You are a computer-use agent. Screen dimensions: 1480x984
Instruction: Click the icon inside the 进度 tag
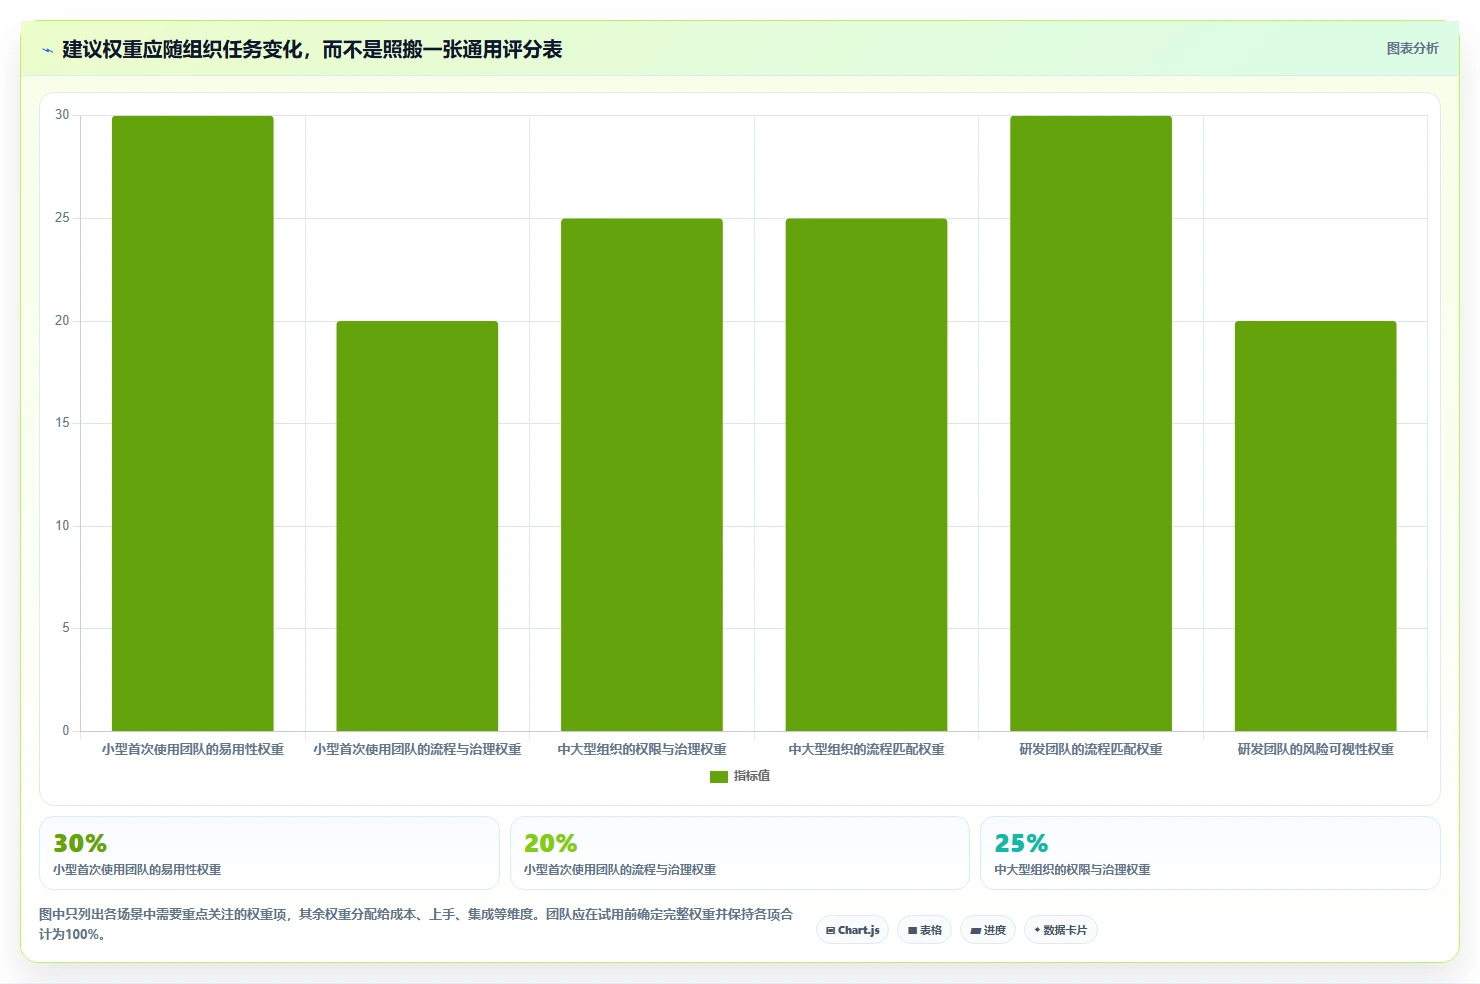(x=976, y=931)
